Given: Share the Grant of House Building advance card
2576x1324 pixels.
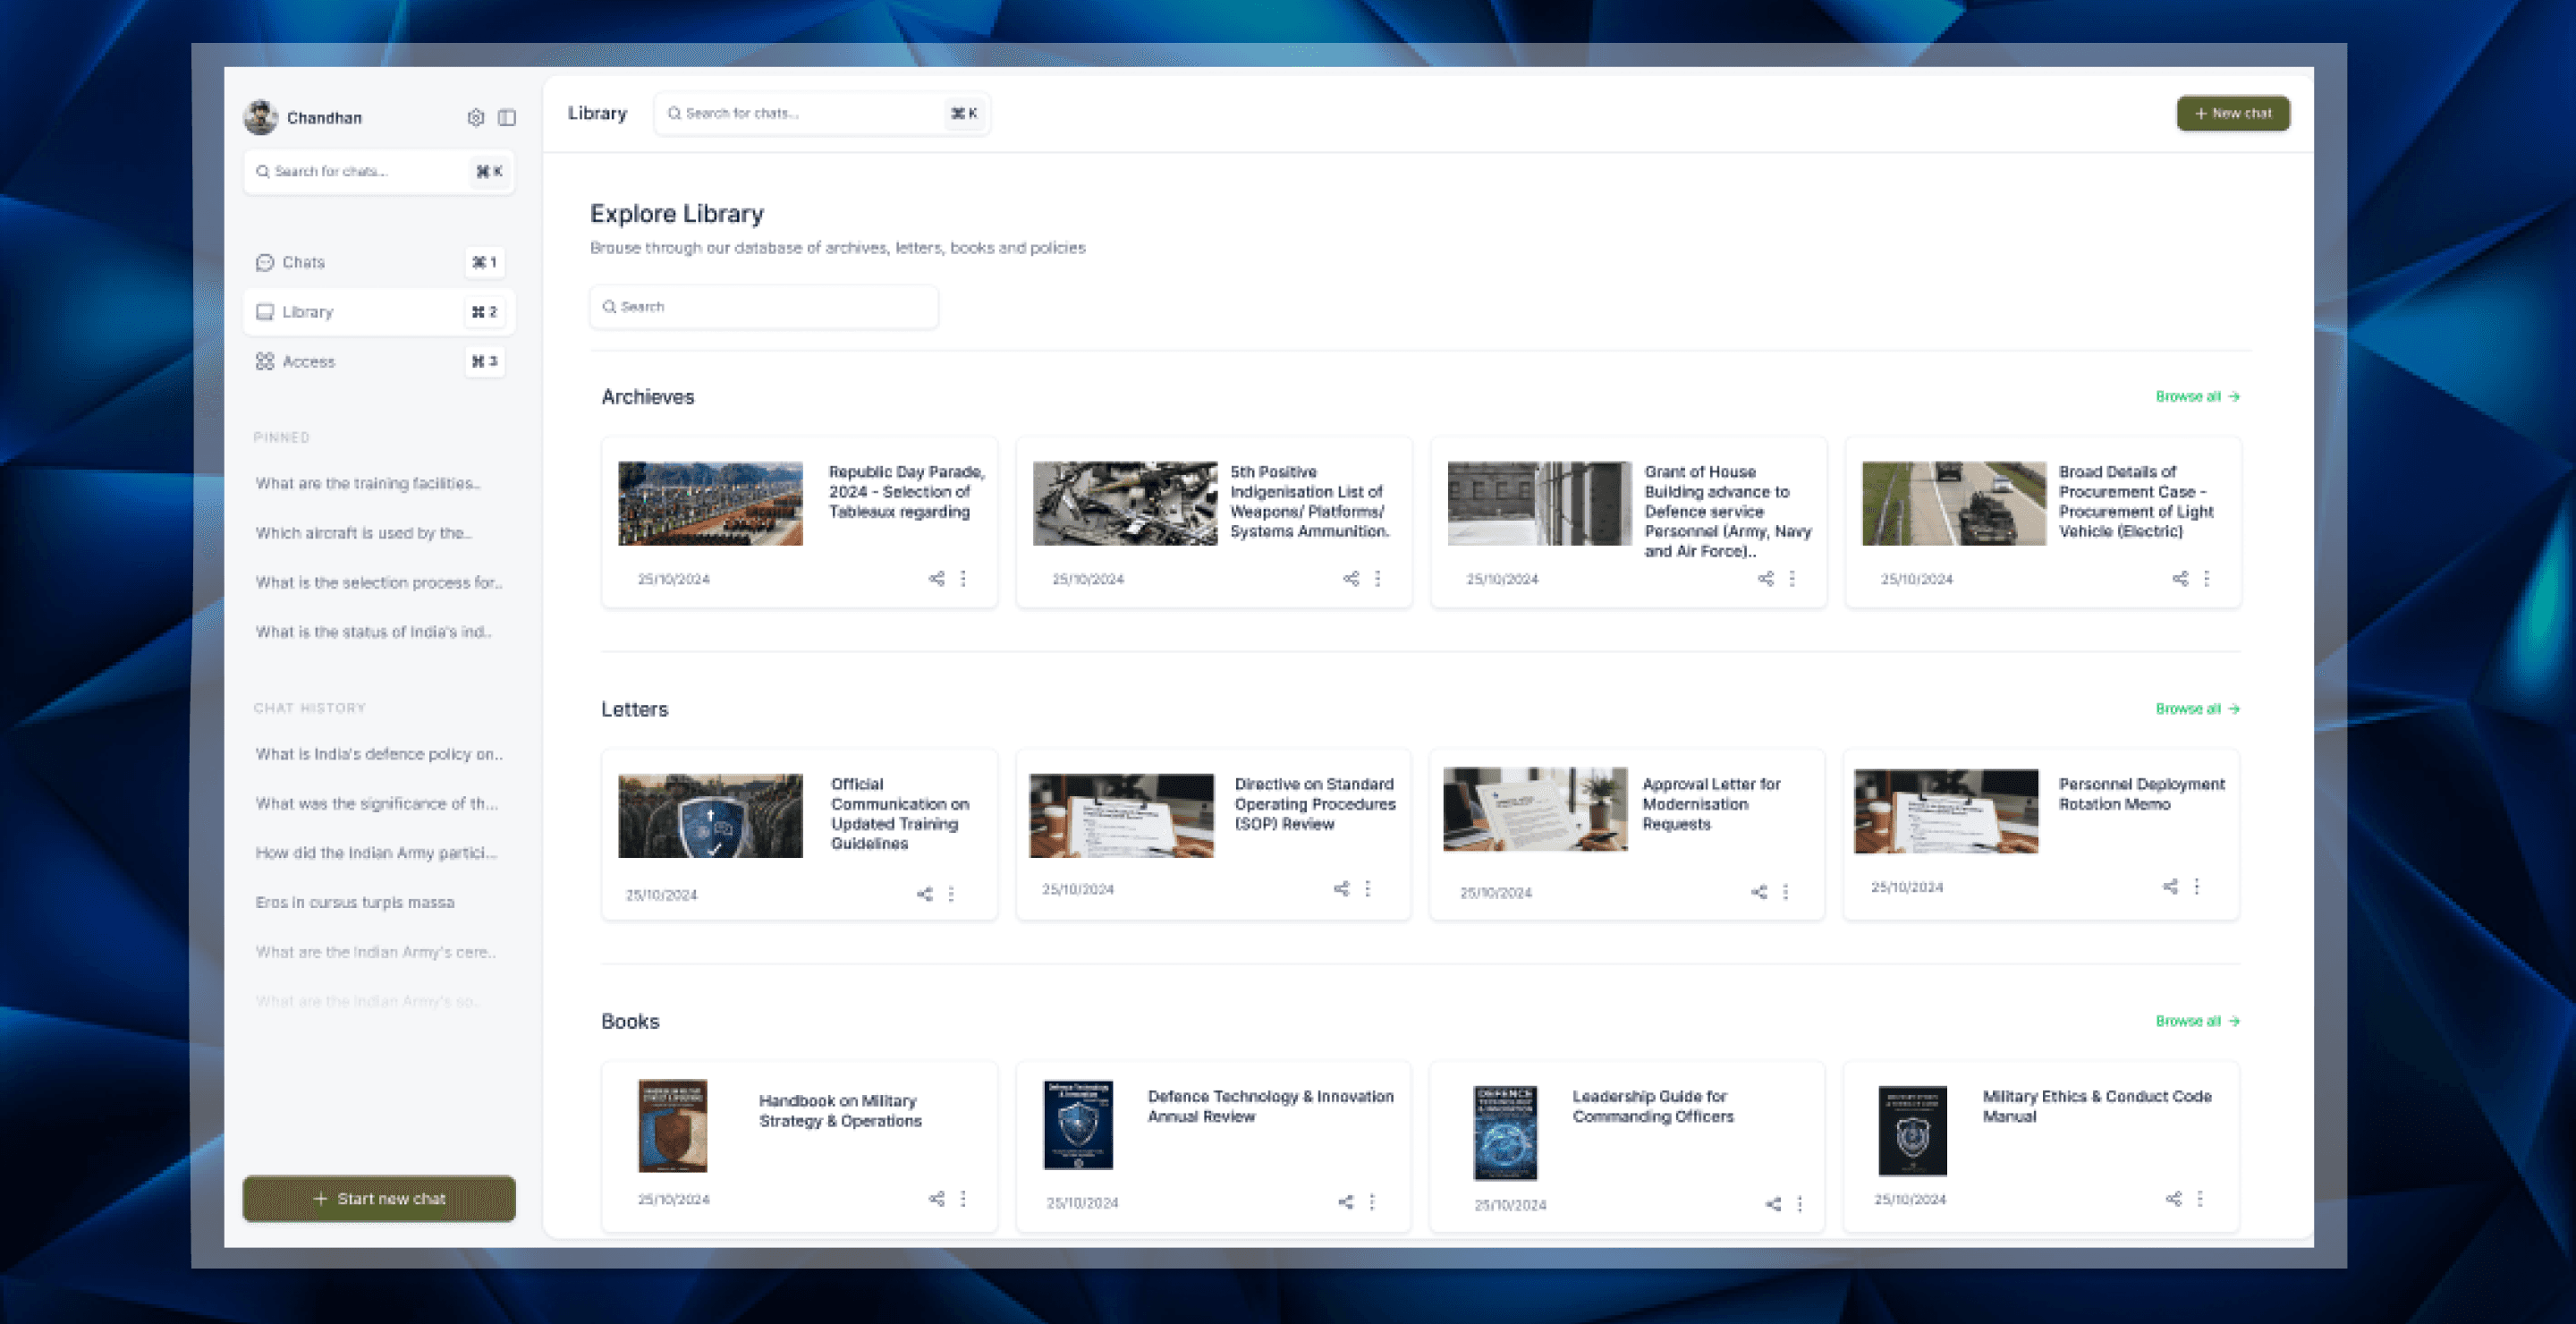Looking at the screenshot, I should [x=1765, y=578].
